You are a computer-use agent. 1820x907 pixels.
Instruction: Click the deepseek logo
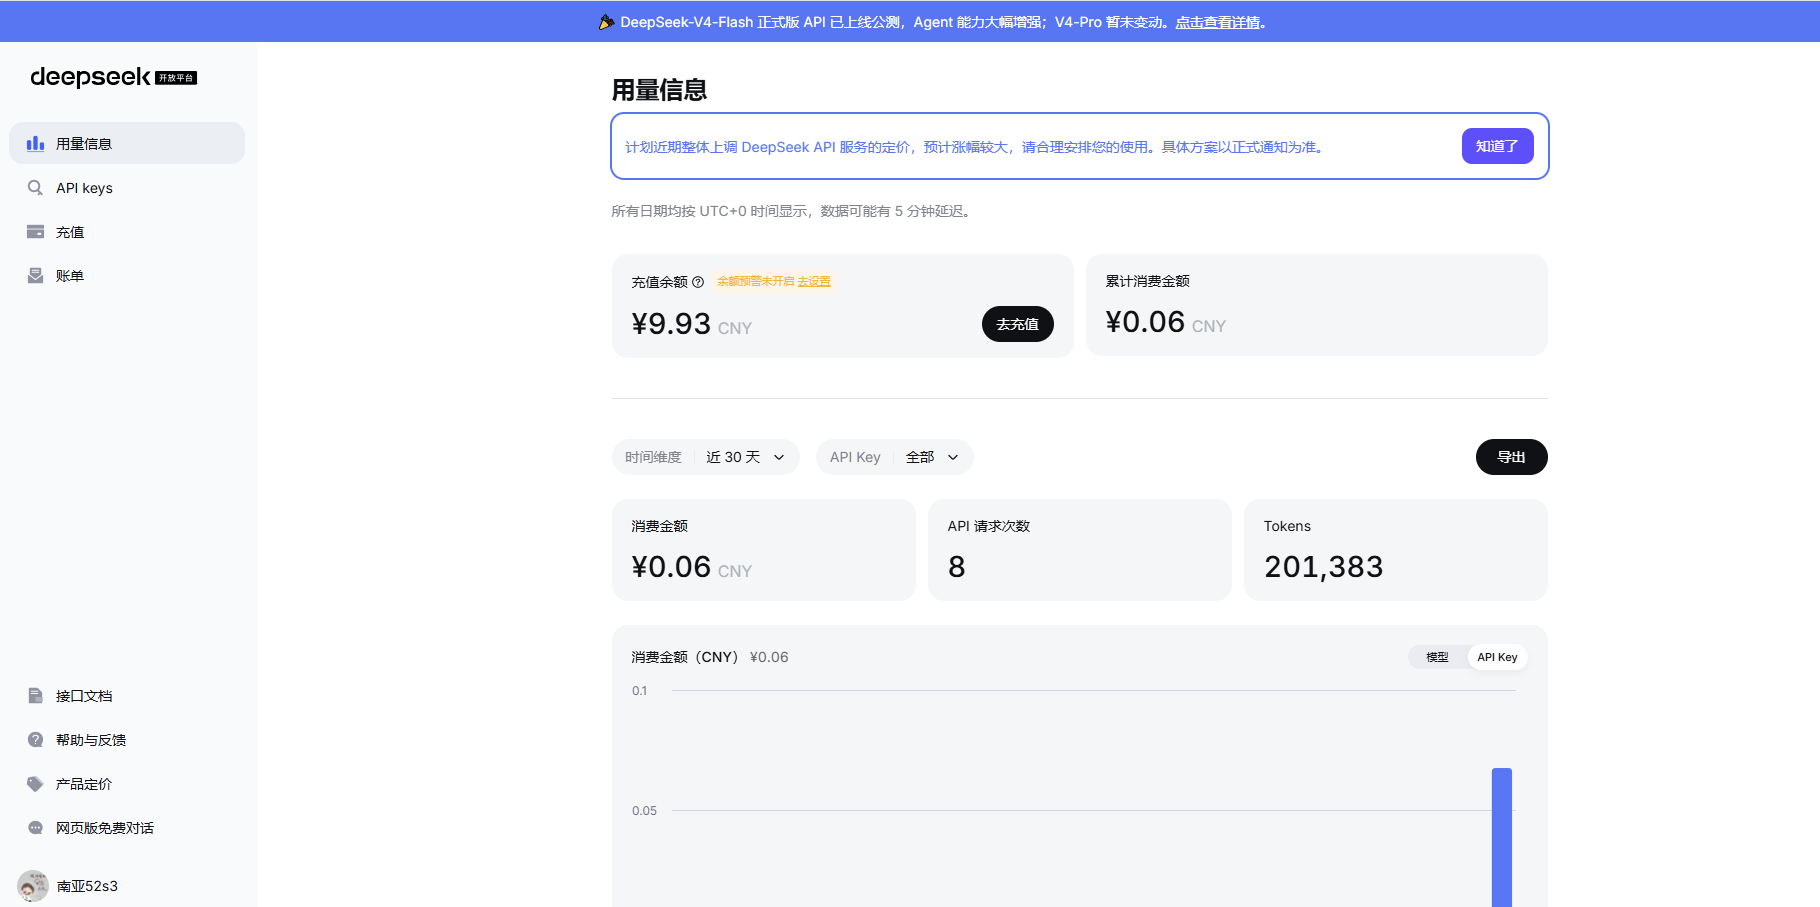tap(90, 77)
